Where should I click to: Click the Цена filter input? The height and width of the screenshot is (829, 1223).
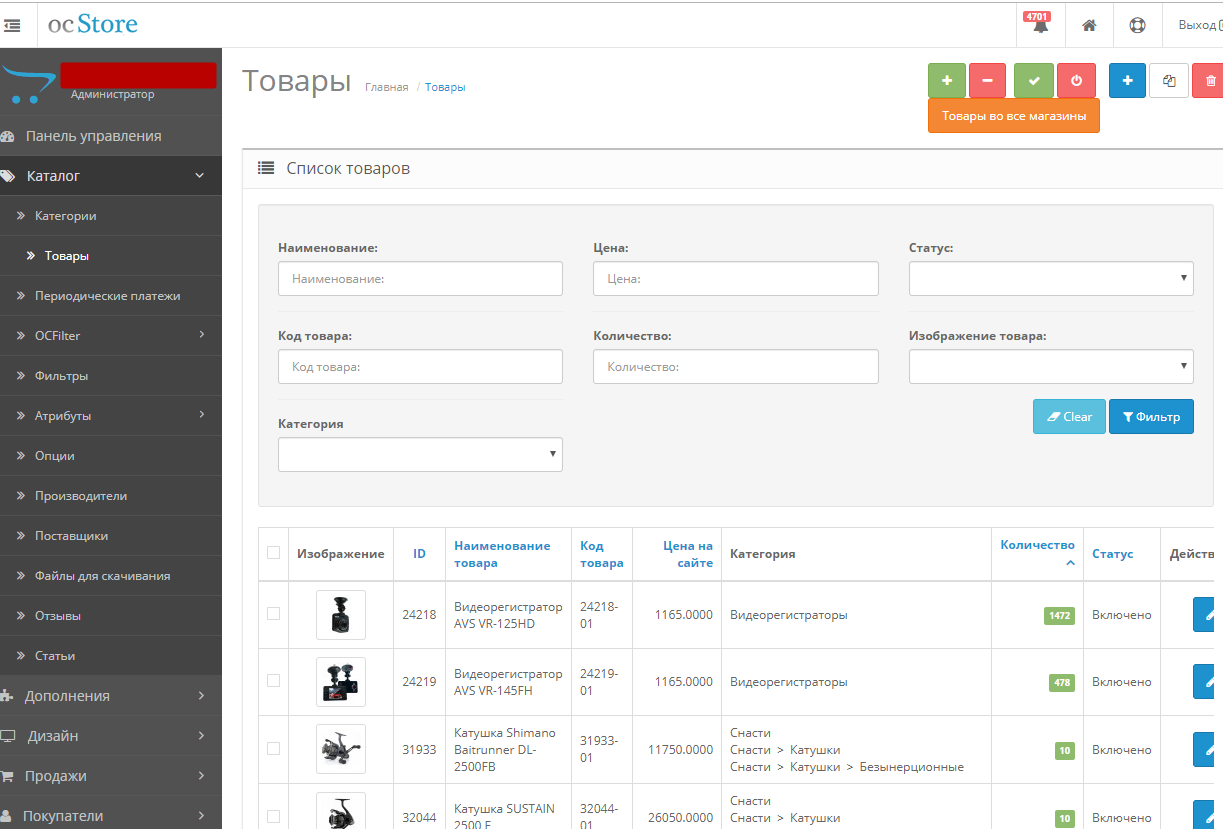(736, 279)
